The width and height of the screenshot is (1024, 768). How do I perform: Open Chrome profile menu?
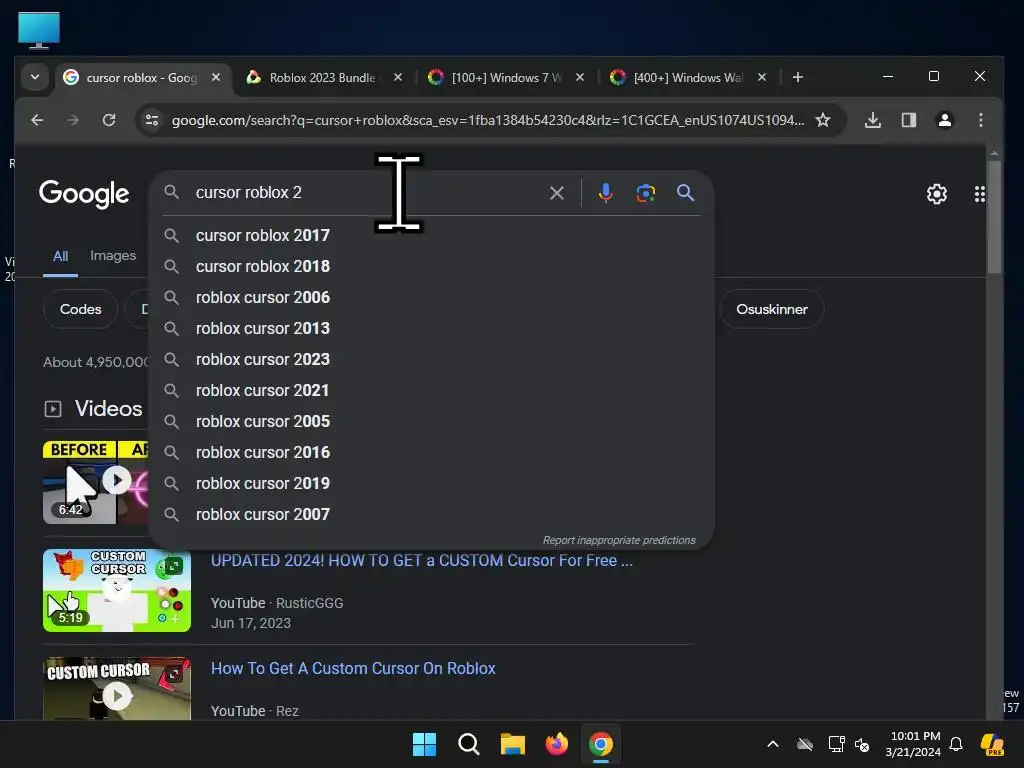click(x=945, y=120)
